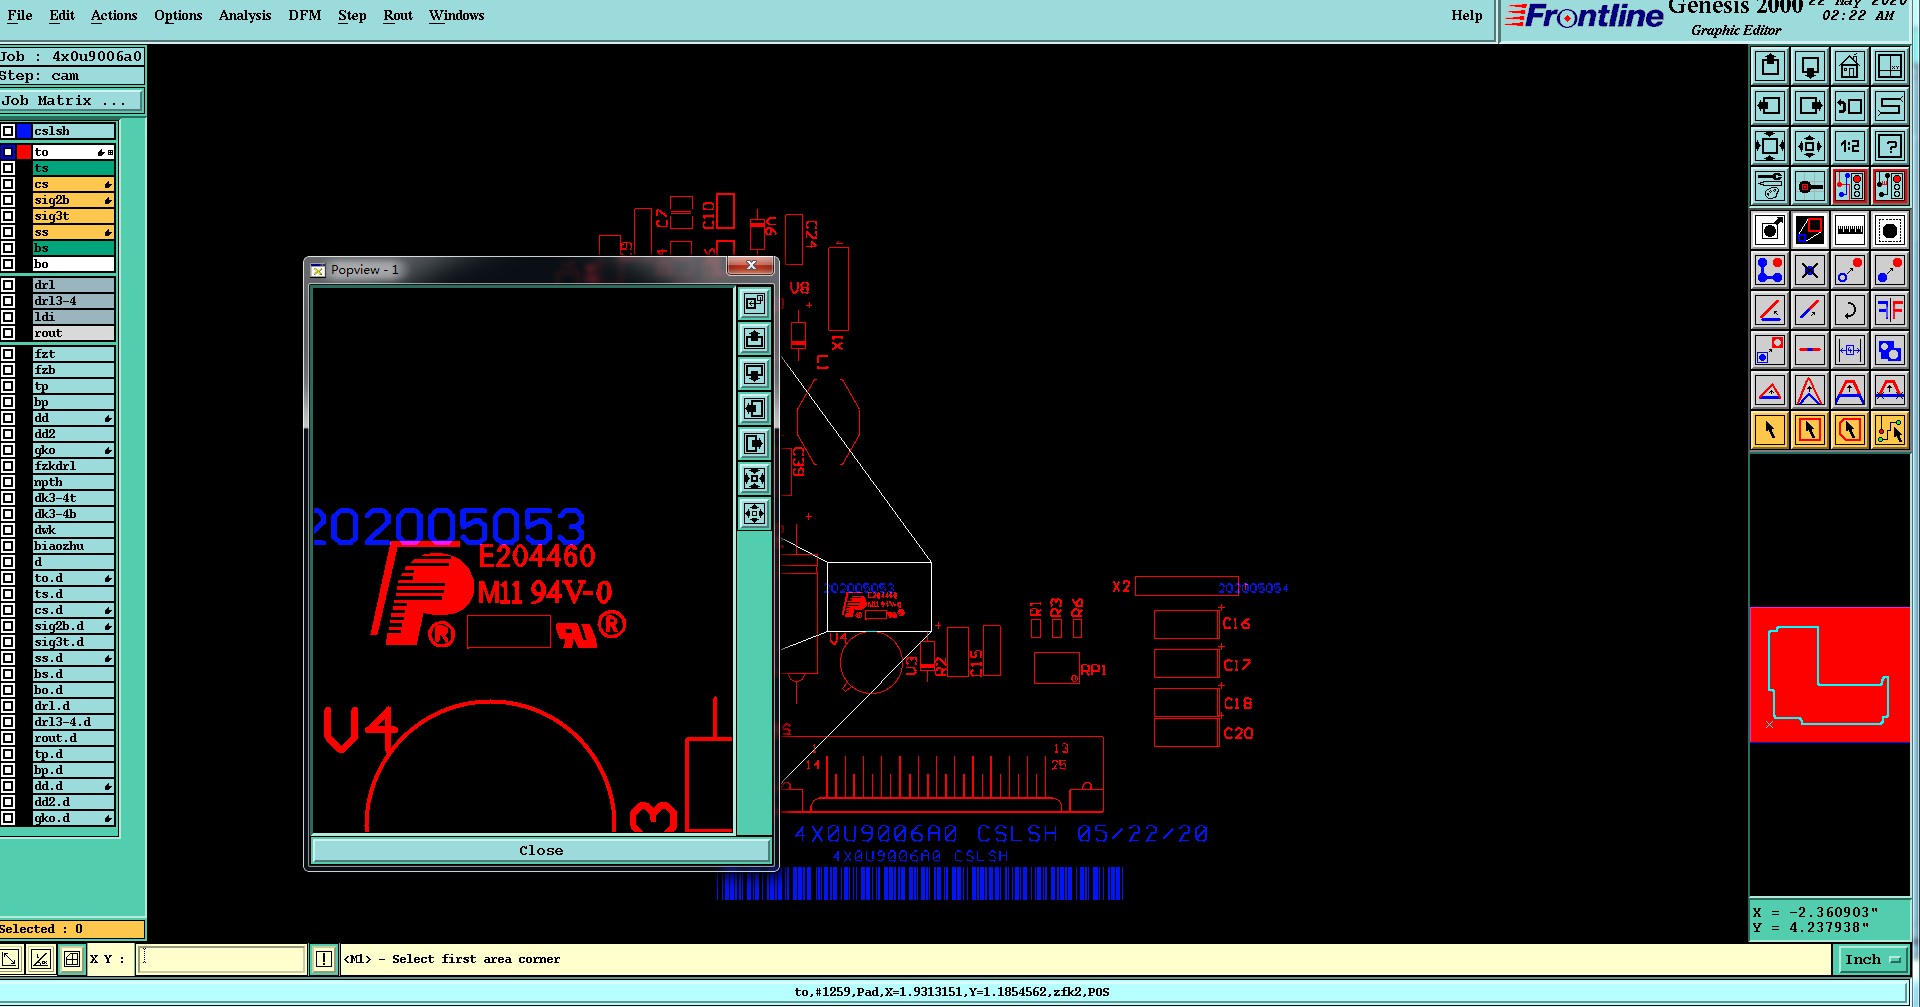Toggle the sig2b layer checkbox
This screenshot has width=1920, height=1007.
[x=8, y=200]
